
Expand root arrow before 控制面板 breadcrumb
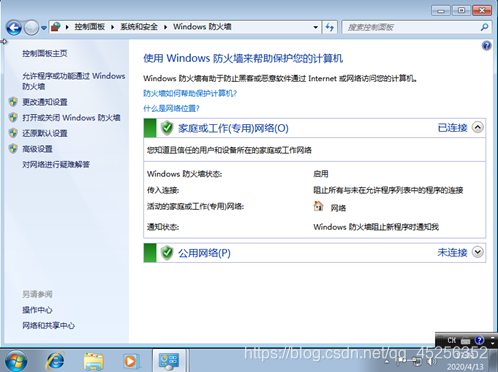(67, 27)
